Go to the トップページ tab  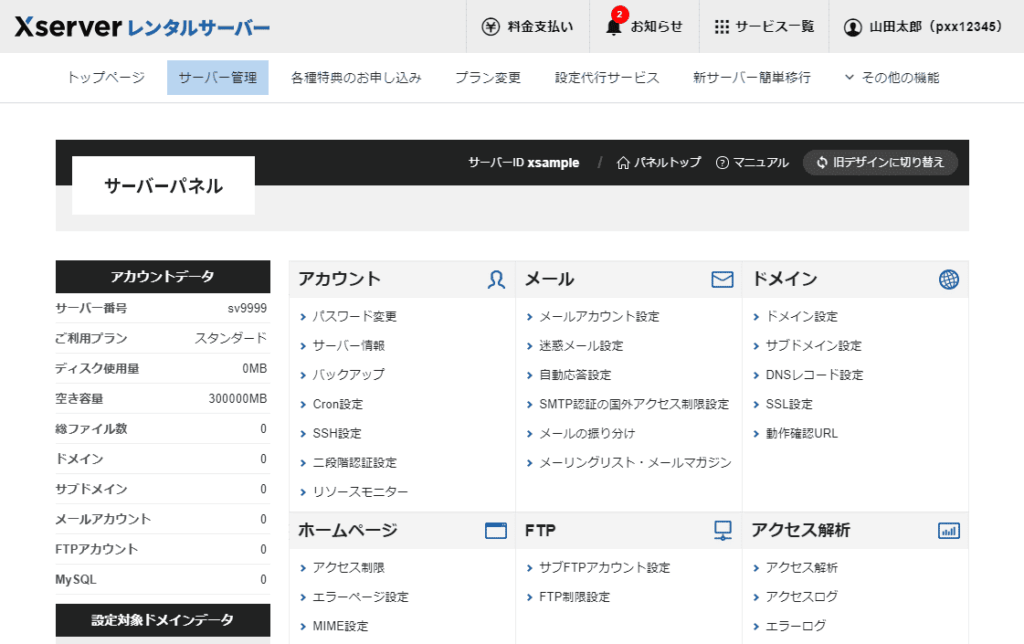[x=106, y=77]
